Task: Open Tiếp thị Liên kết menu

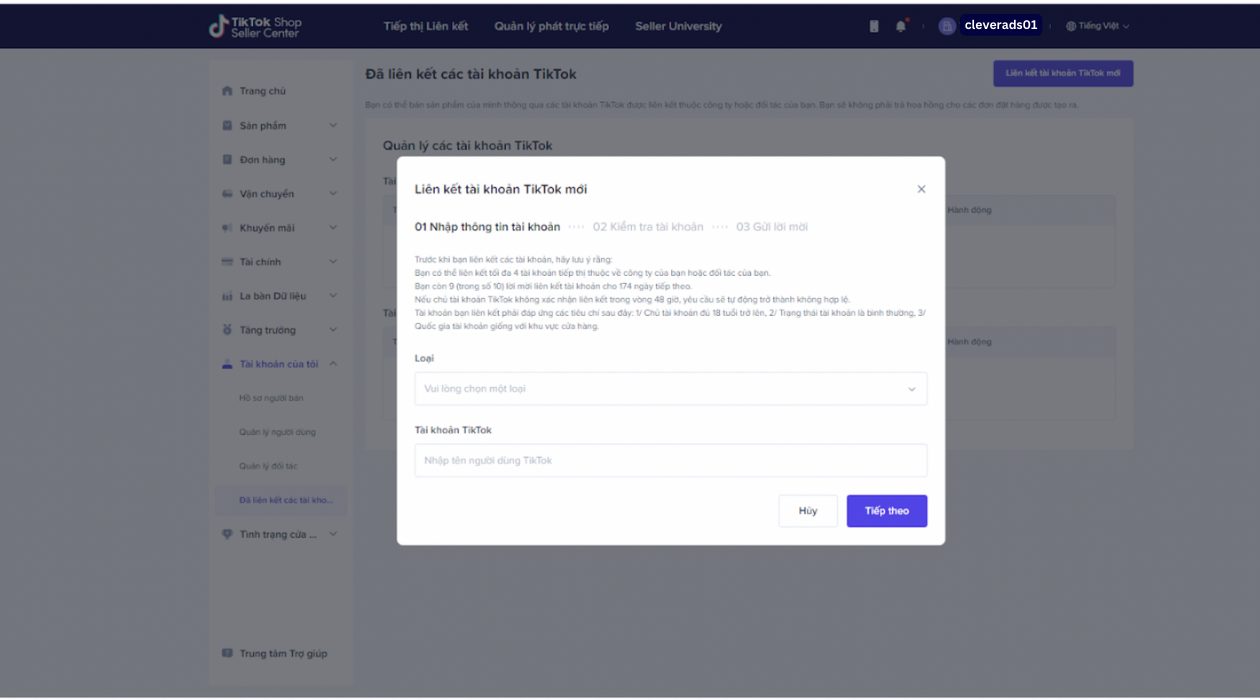Action: (x=426, y=26)
